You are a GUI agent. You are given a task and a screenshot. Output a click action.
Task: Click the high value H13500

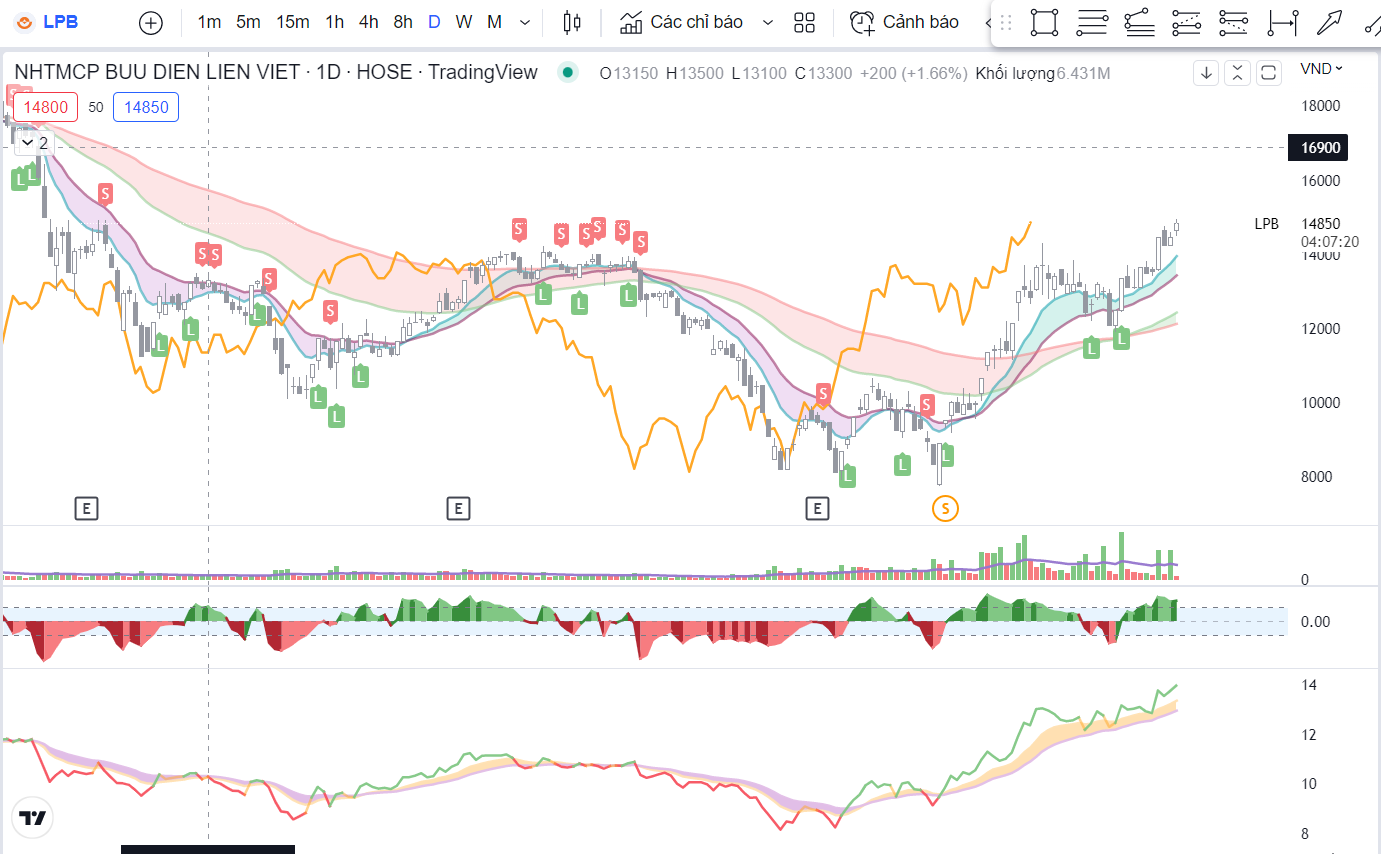[x=695, y=73]
